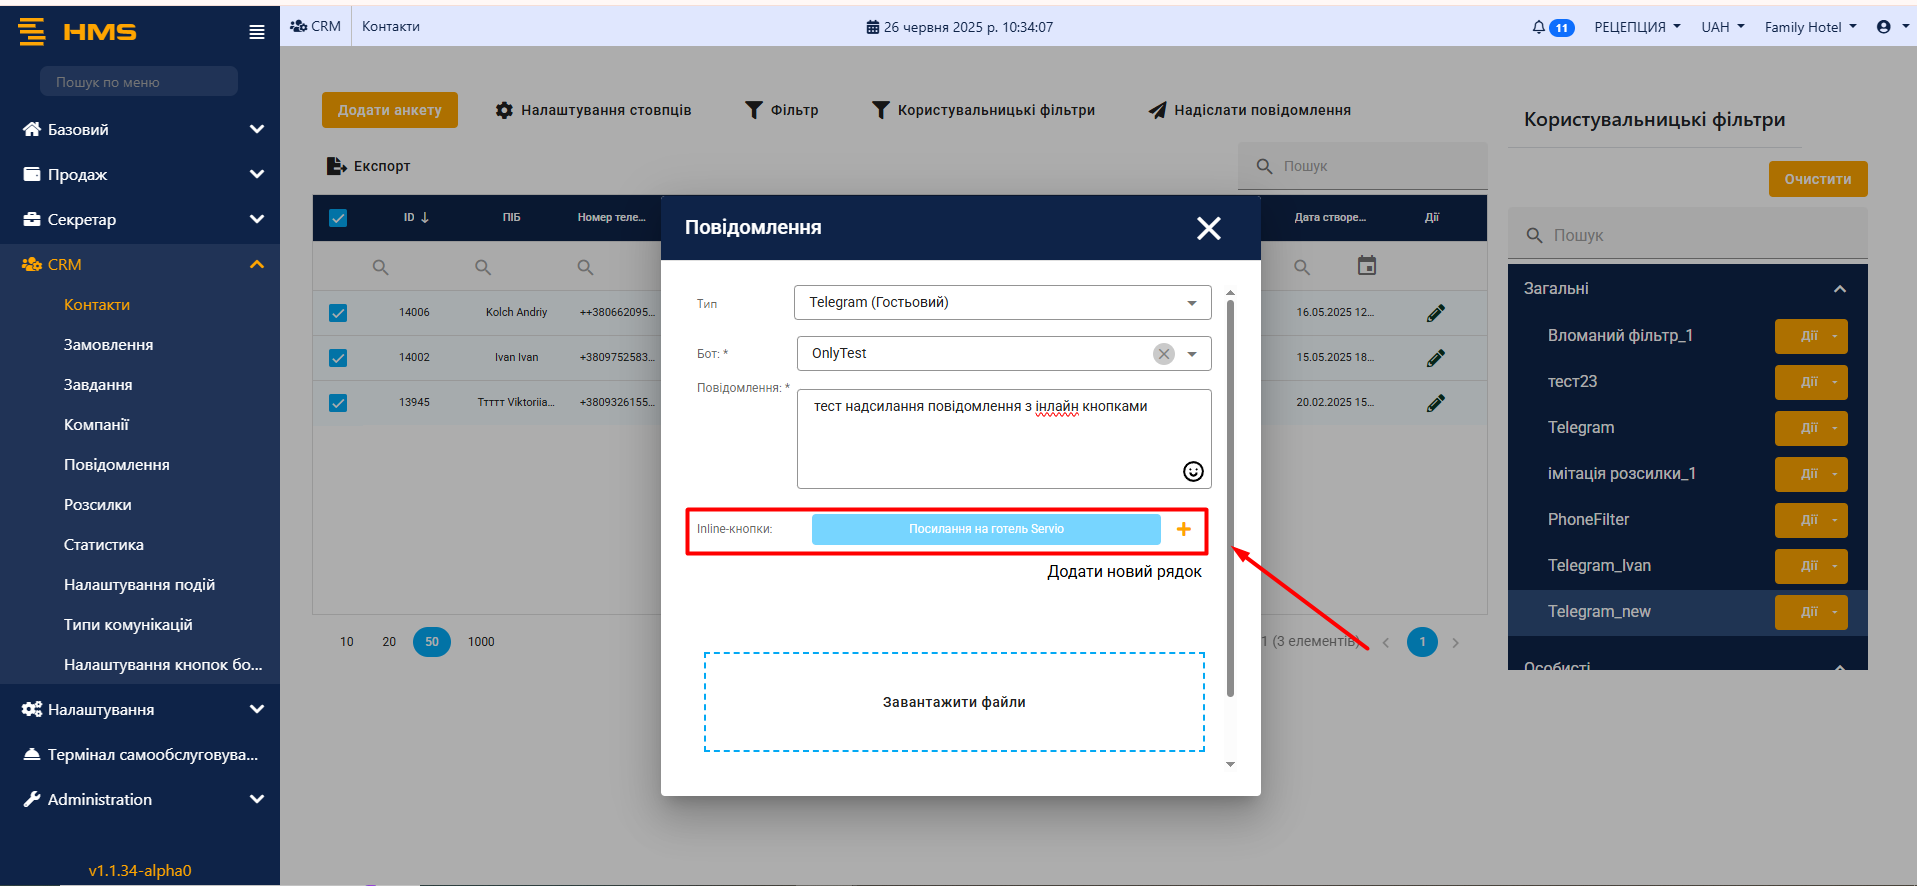Open the Telegram (Гостьовий) type dropdown
The width and height of the screenshot is (1917, 886).
pyautogui.click(x=1002, y=303)
